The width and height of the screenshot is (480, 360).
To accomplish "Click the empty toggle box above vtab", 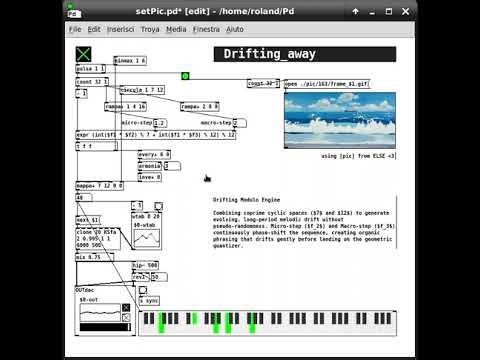I will 159,206.
